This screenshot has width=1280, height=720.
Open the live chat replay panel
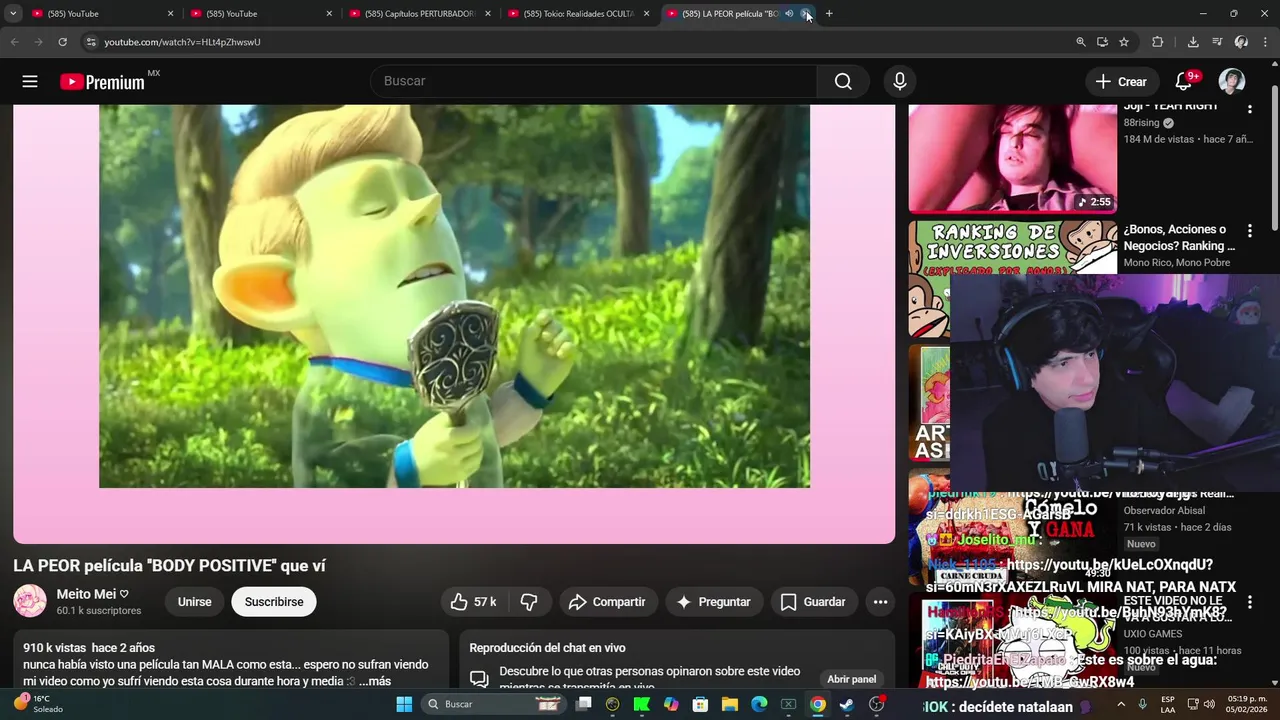(x=851, y=679)
